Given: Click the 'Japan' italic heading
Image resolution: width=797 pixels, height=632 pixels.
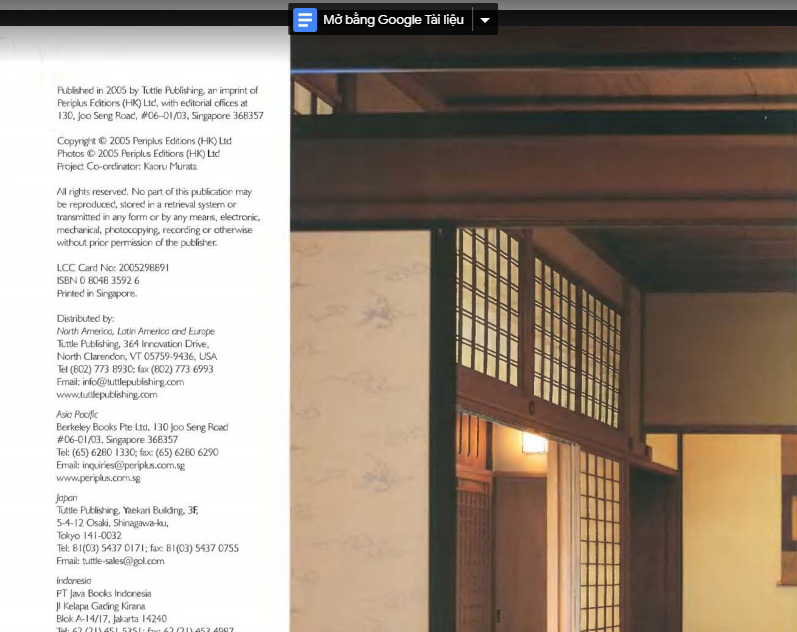Looking at the screenshot, I should [x=67, y=496].
